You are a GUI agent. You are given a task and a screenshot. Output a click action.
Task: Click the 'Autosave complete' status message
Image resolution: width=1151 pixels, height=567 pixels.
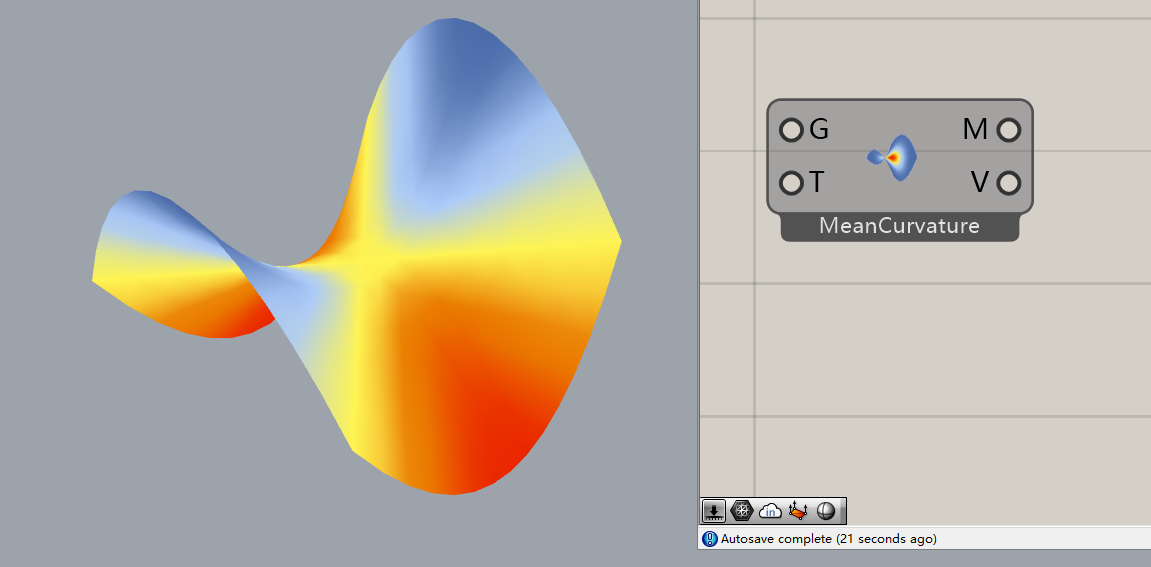coord(829,539)
